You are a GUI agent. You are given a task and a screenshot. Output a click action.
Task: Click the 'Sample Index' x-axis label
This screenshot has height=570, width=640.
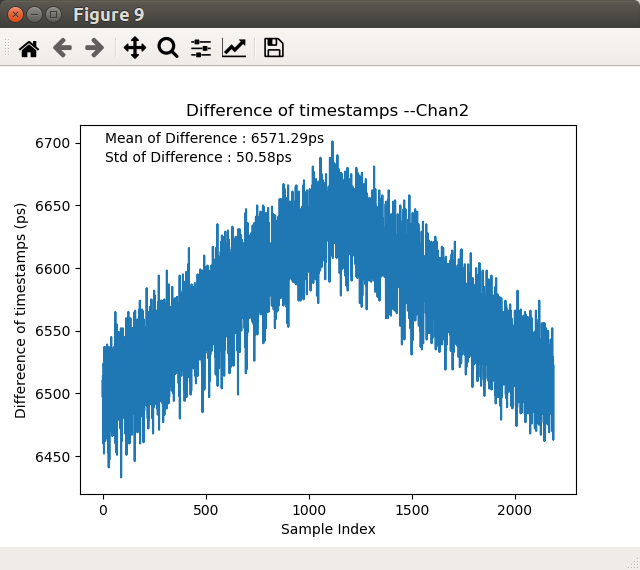click(x=328, y=529)
